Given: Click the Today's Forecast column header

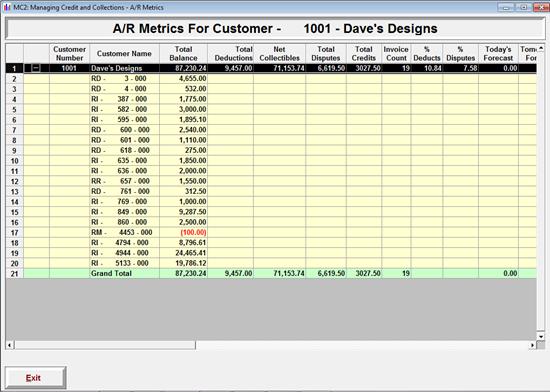Looking at the screenshot, I should (x=498, y=54).
